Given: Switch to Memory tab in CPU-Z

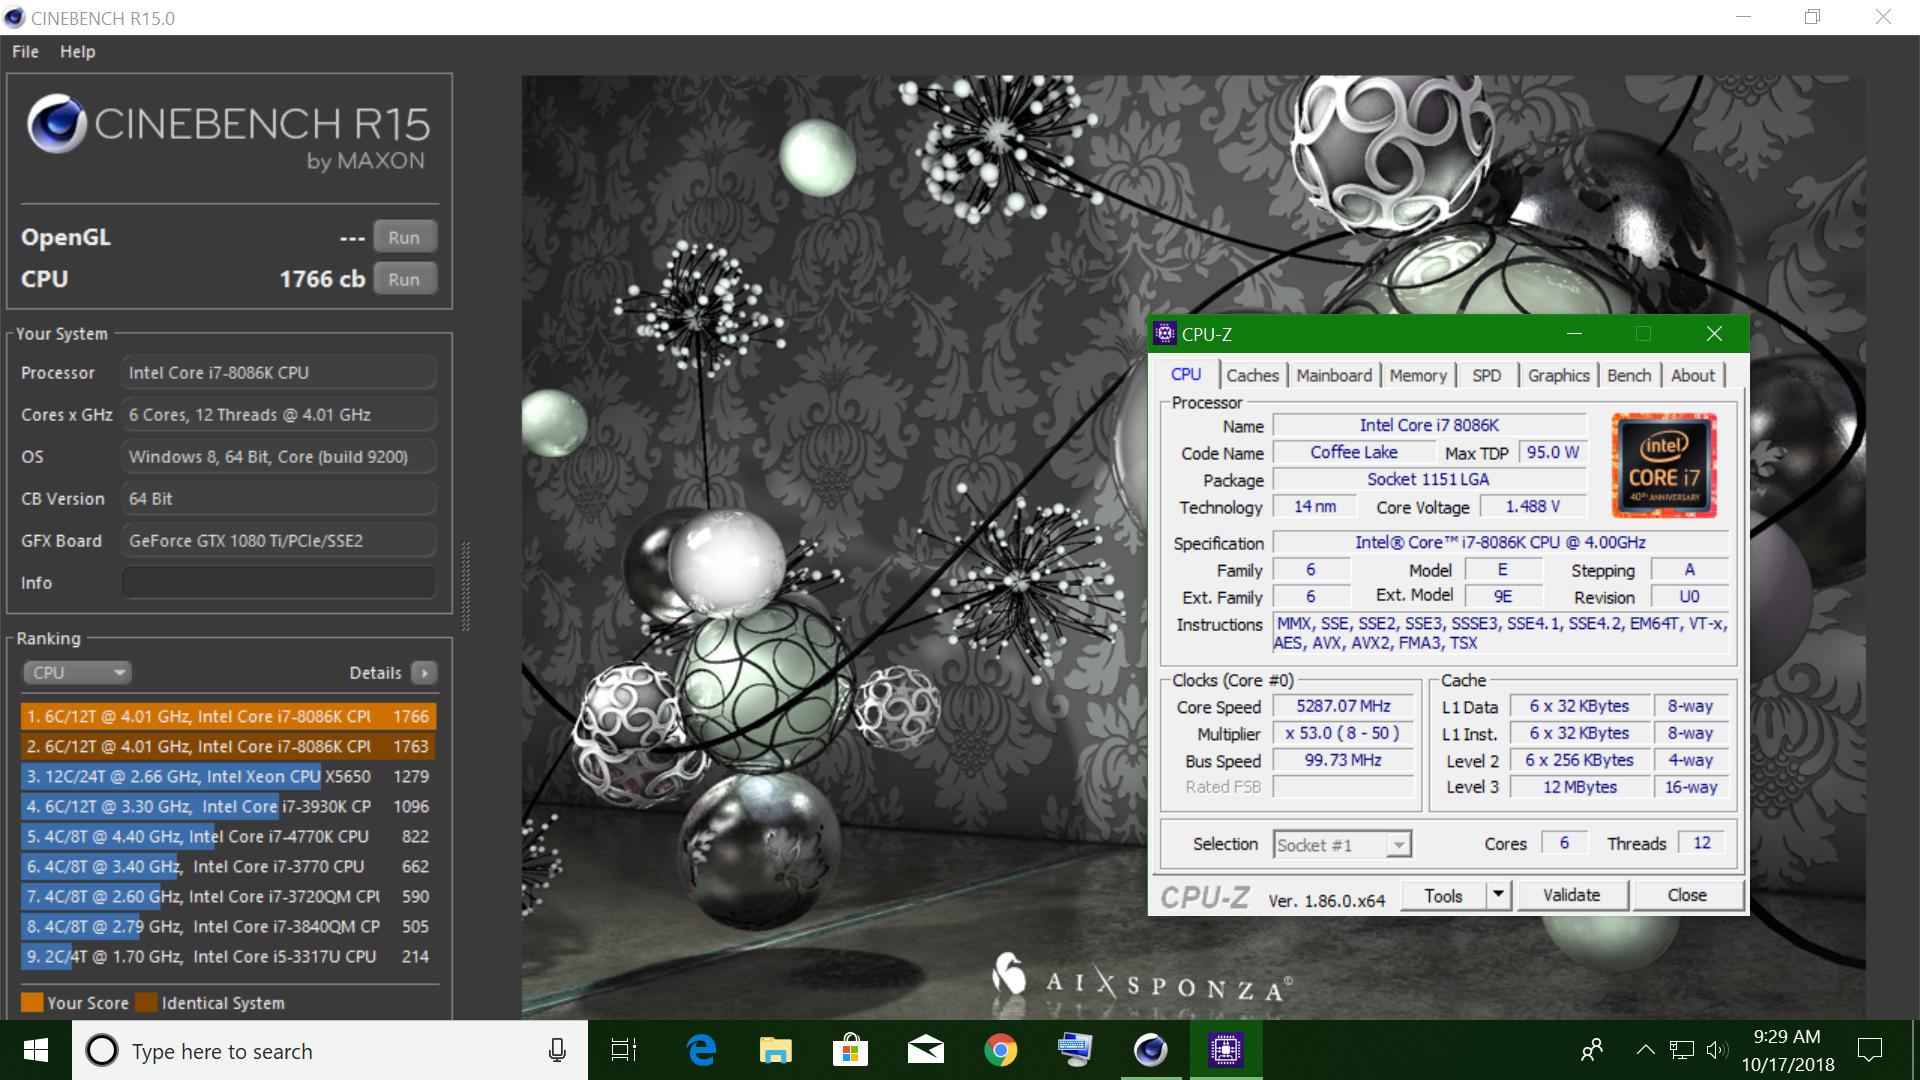Looking at the screenshot, I should pos(1418,375).
